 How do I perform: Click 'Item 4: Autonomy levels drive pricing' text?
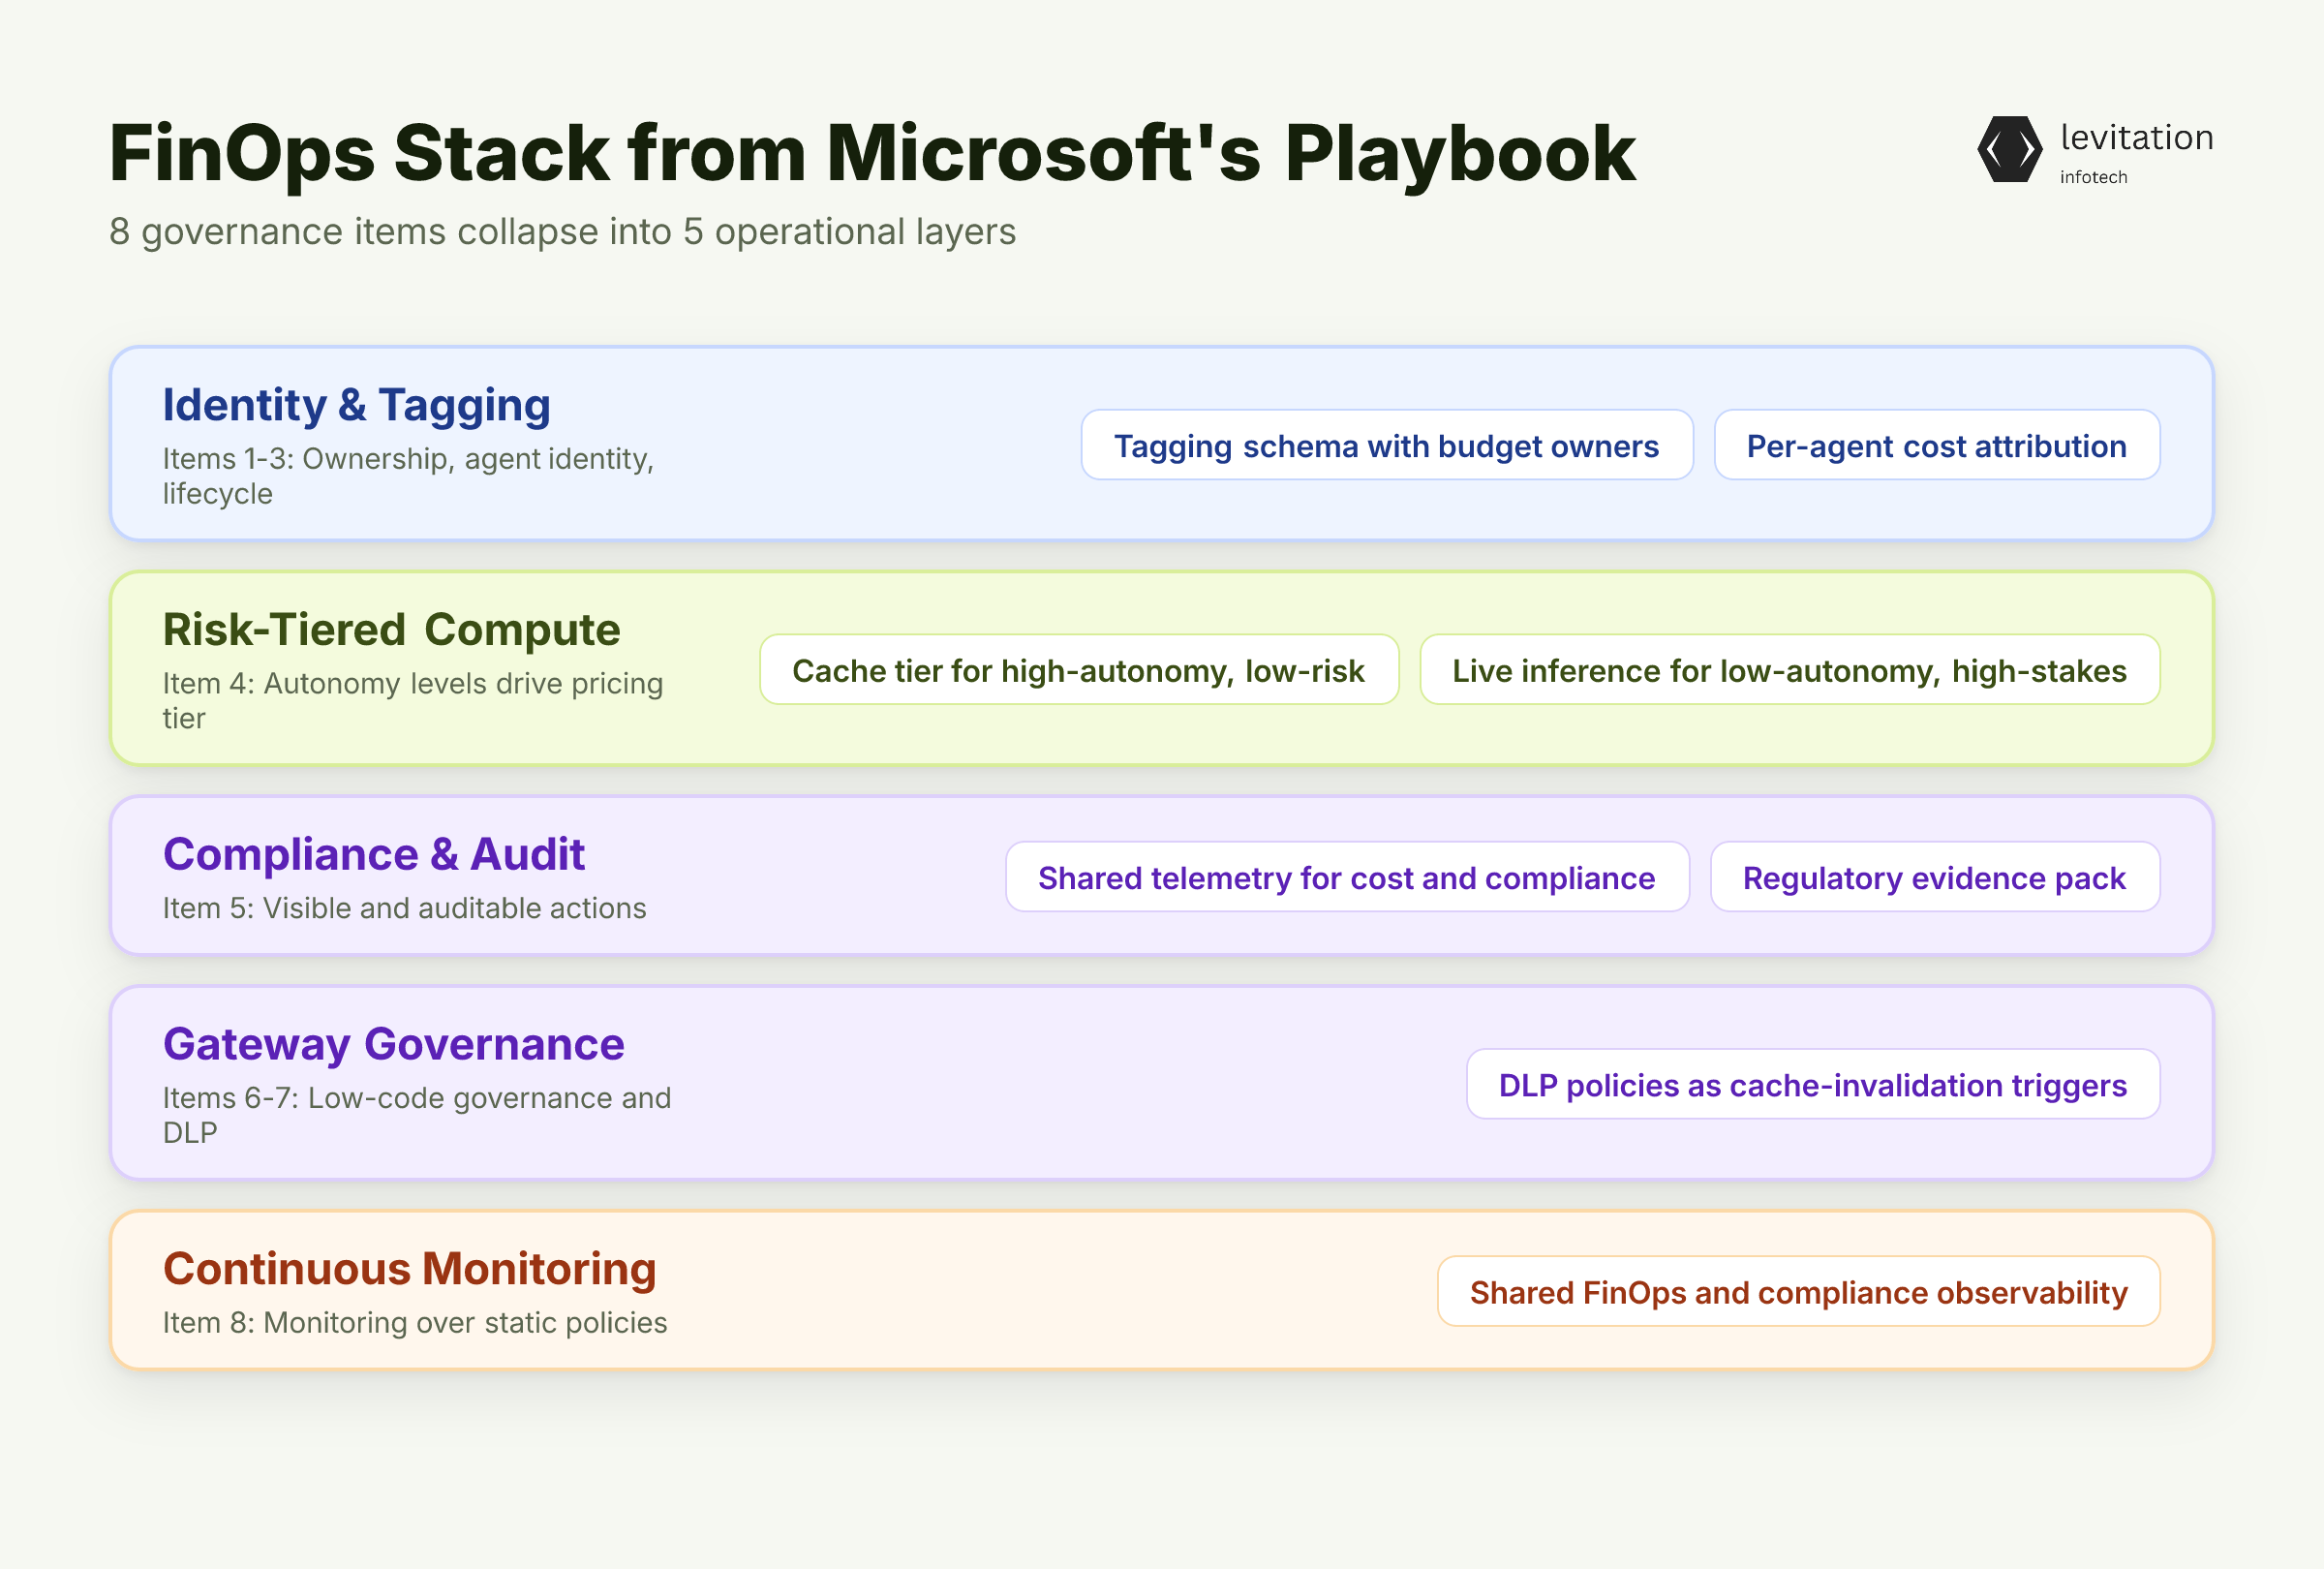(413, 700)
